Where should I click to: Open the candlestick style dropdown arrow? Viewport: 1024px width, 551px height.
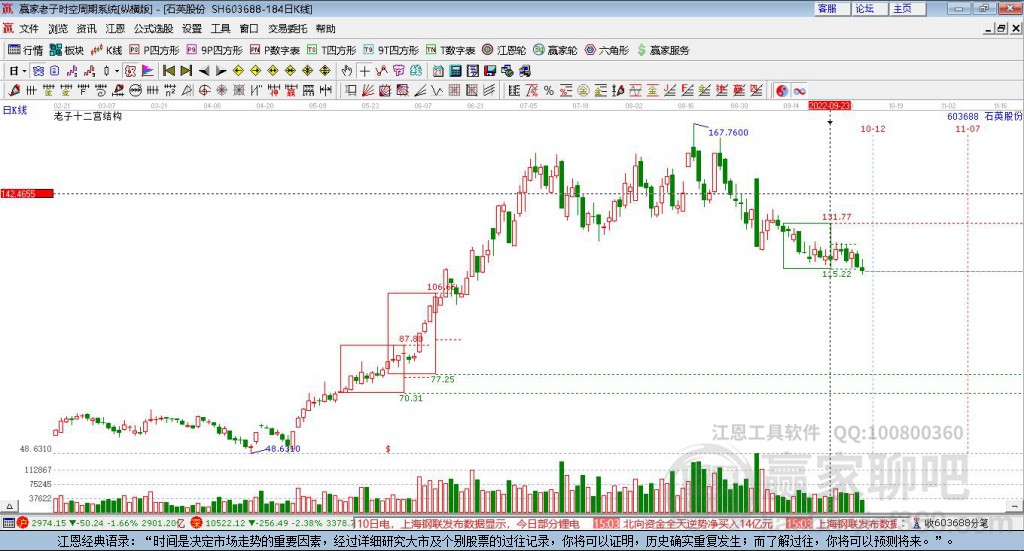117,71
